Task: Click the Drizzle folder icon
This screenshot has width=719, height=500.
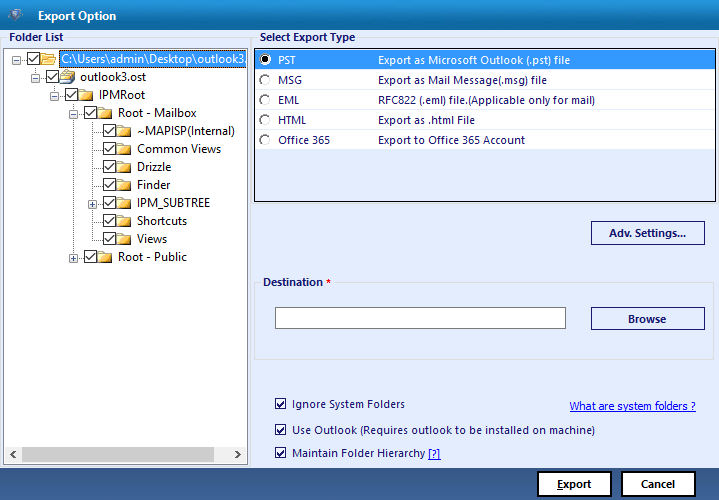Action: click(x=124, y=167)
